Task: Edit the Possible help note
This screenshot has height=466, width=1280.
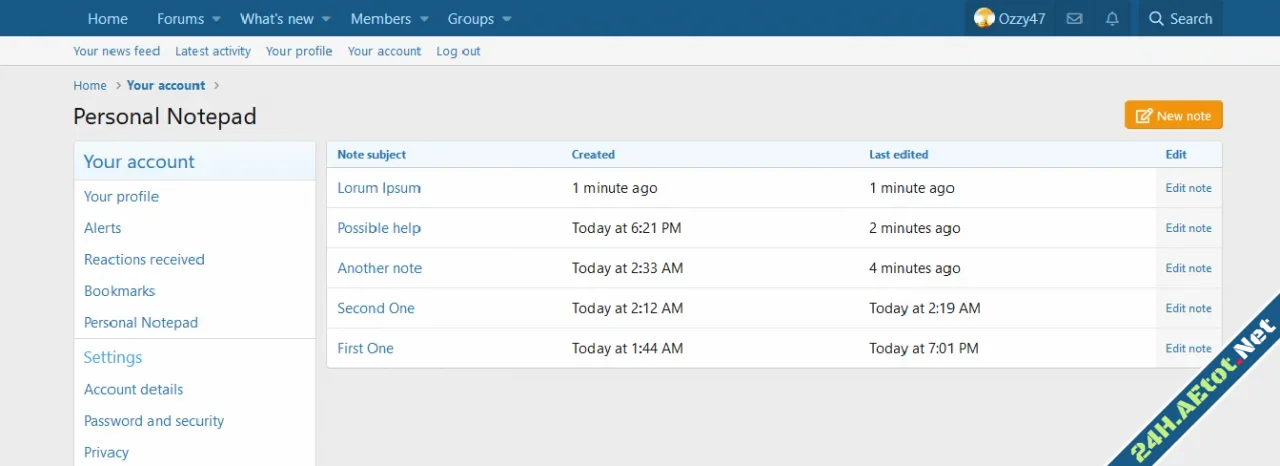Action: (x=1188, y=228)
